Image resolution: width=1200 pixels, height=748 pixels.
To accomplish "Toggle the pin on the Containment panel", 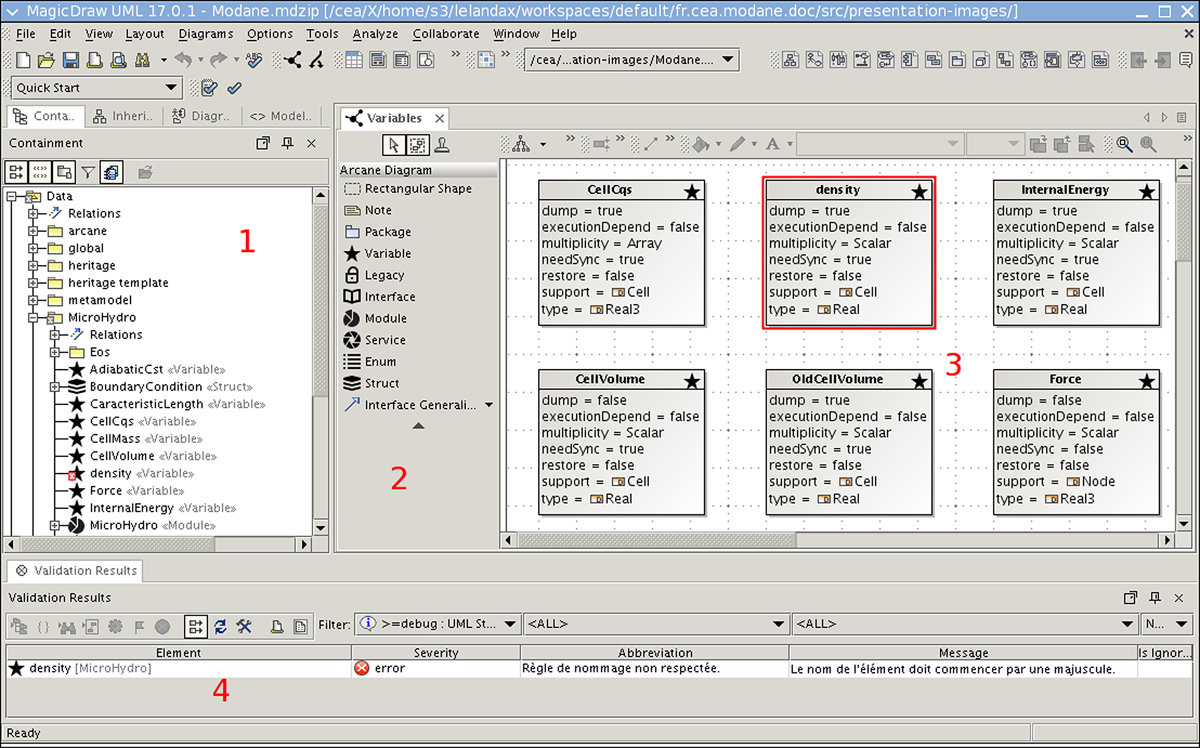I will (x=287, y=144).
